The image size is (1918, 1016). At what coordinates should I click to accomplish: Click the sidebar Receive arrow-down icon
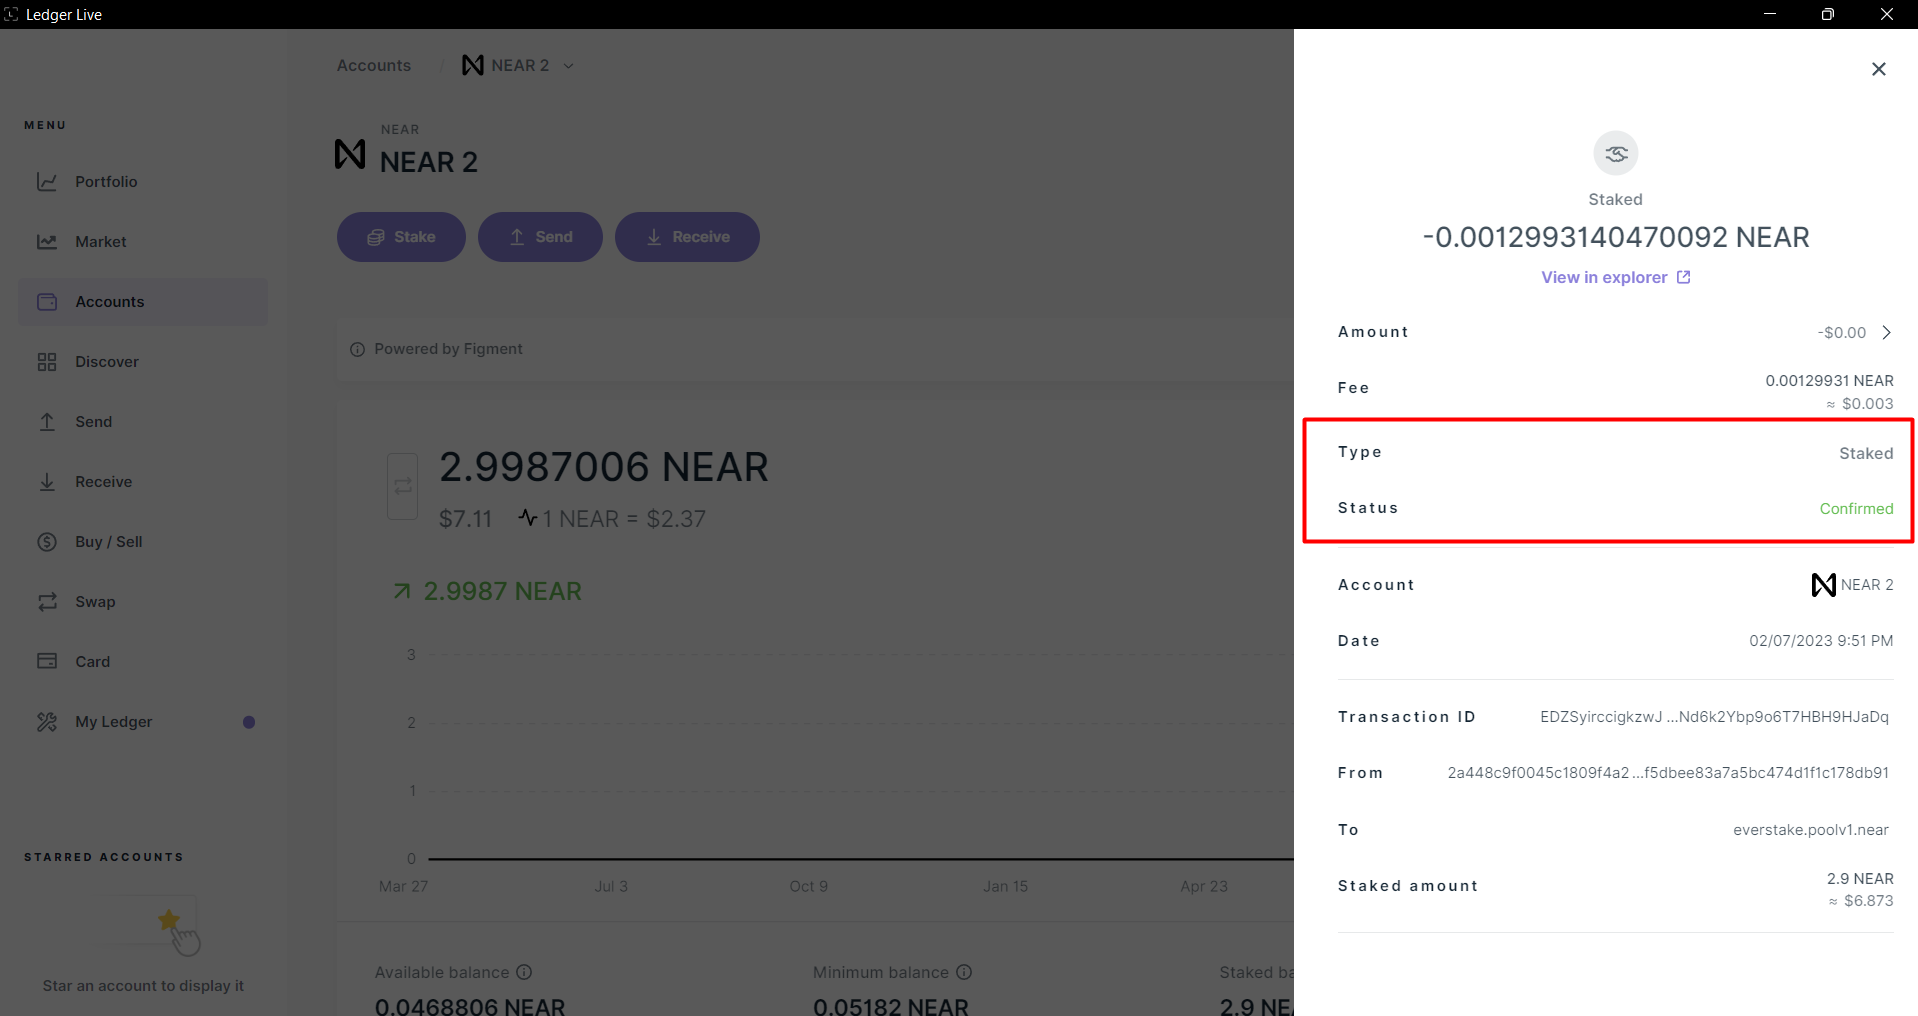point(47,481)
